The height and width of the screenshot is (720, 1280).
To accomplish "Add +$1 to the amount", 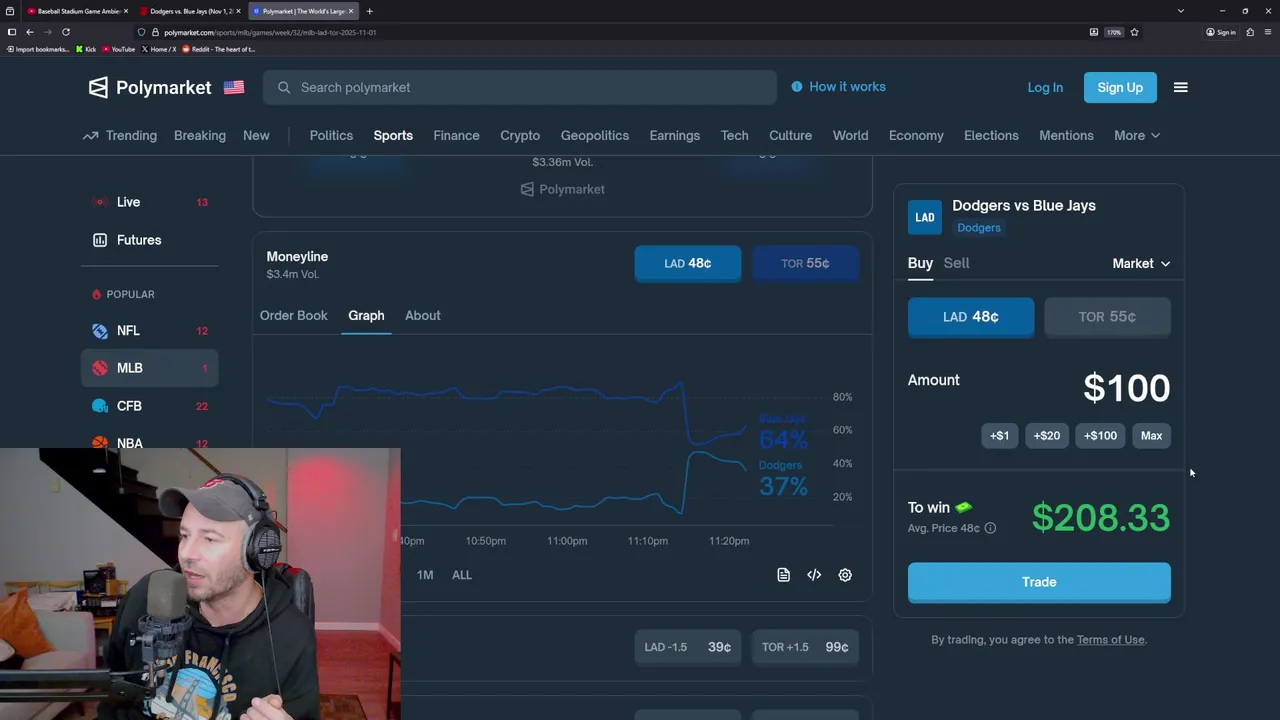I will 999,435.
